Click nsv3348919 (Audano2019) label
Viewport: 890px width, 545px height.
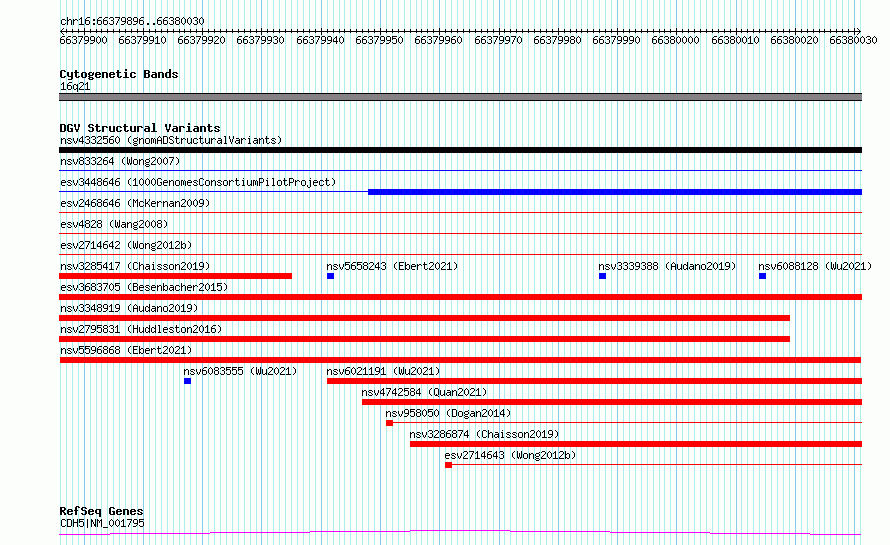click(129, 308)
